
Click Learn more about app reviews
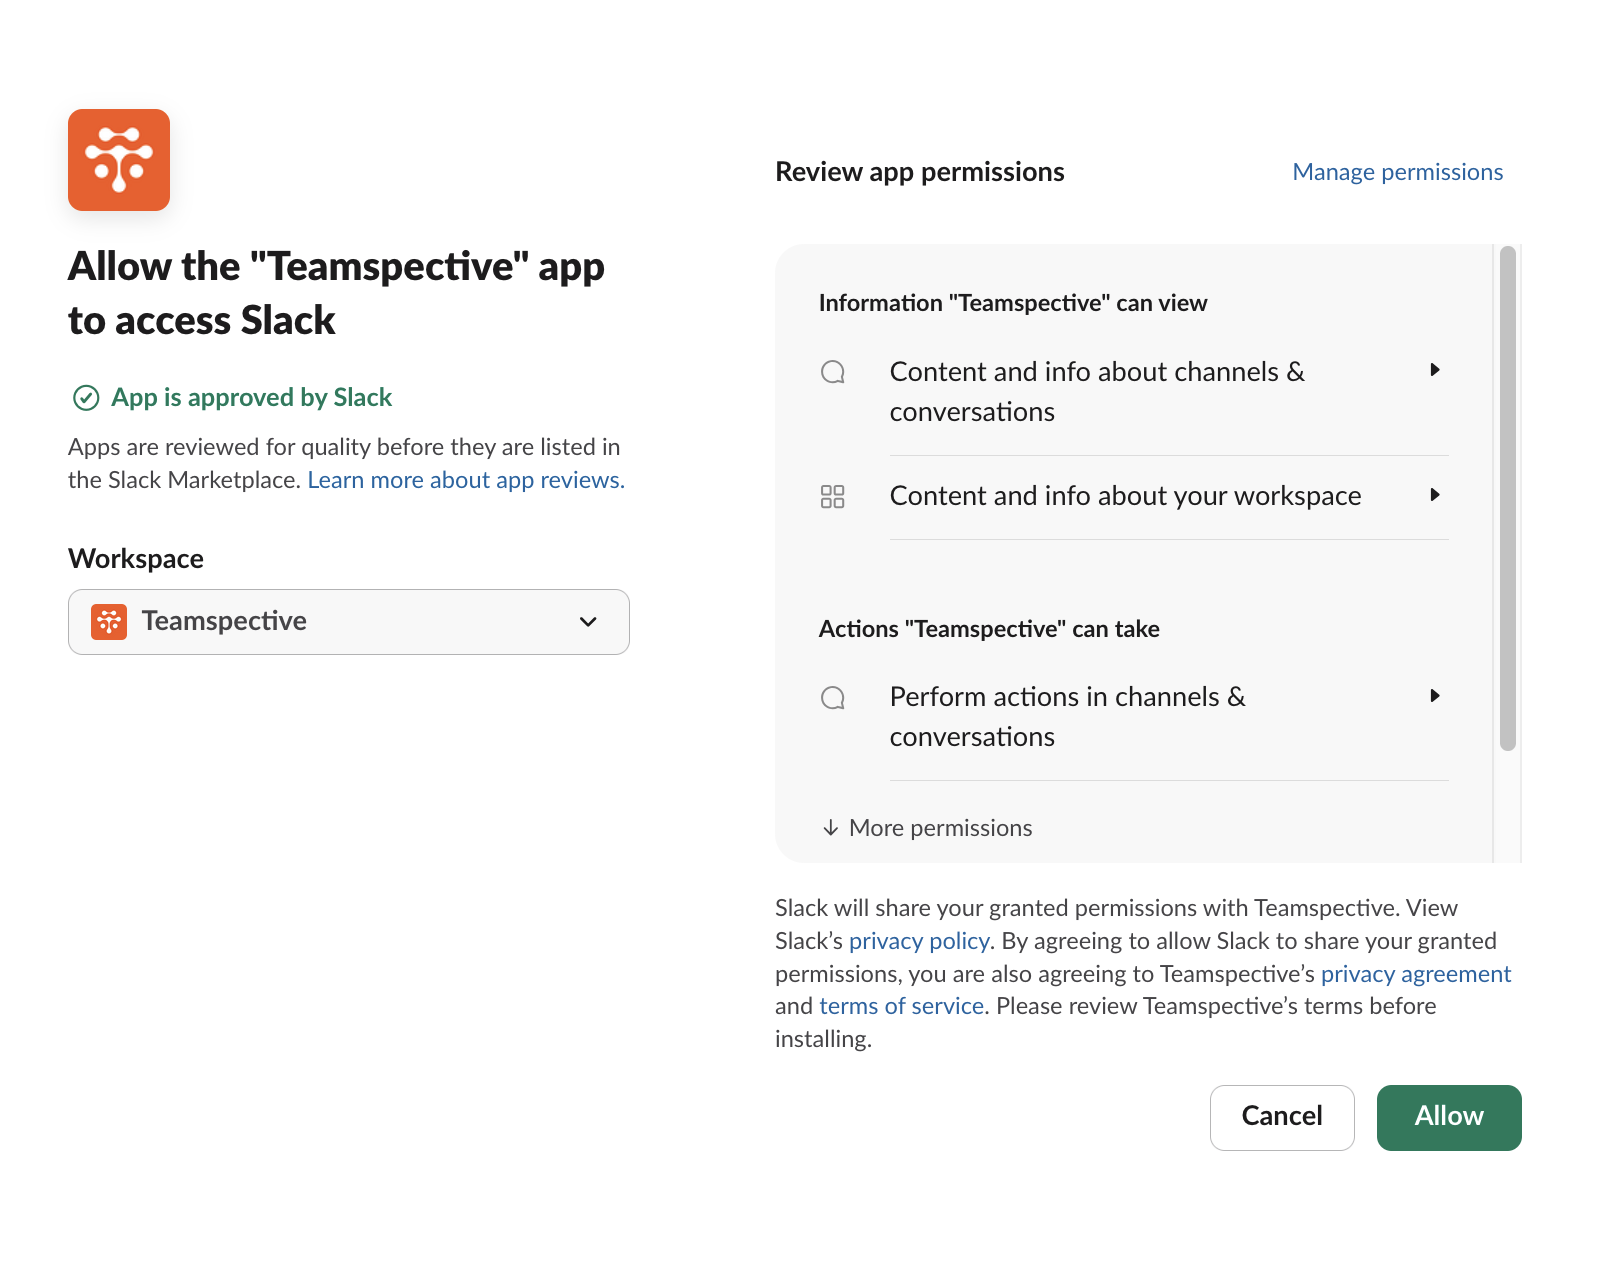[x=465, y=480]
